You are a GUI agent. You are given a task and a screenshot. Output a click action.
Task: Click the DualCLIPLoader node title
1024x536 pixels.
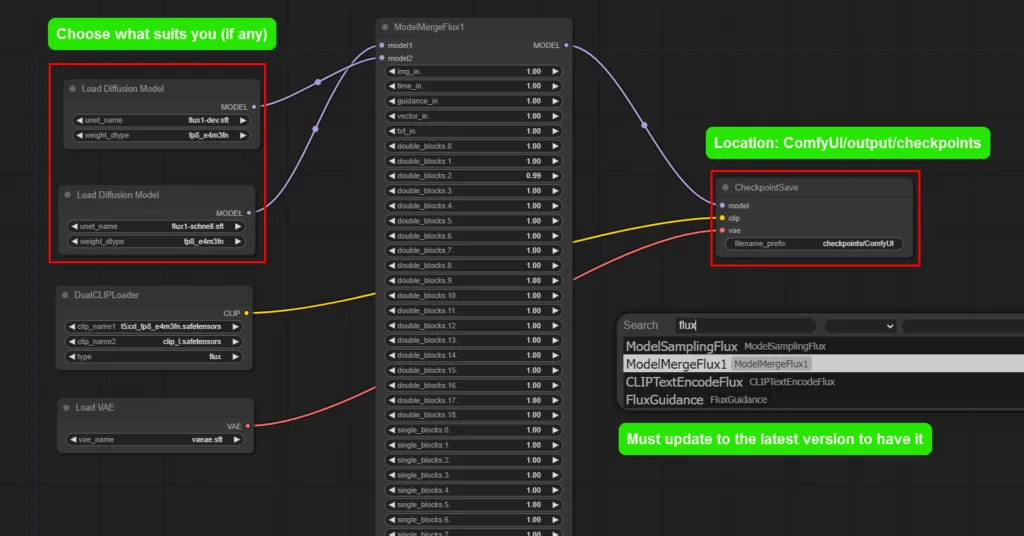coord(106,295)
